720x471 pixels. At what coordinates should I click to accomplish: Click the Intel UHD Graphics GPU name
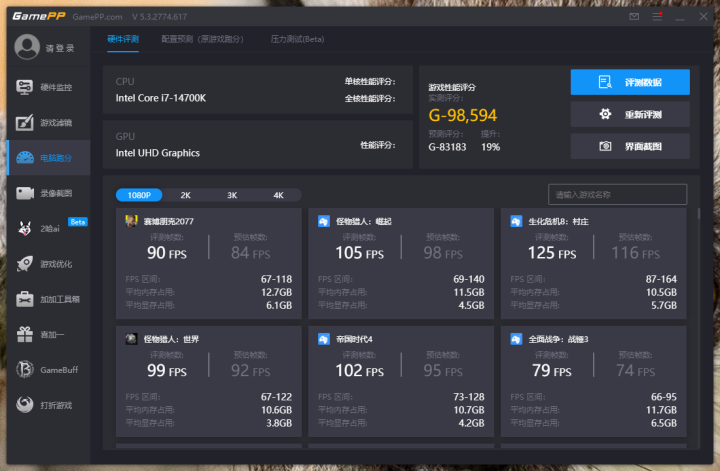pos(158,153)
